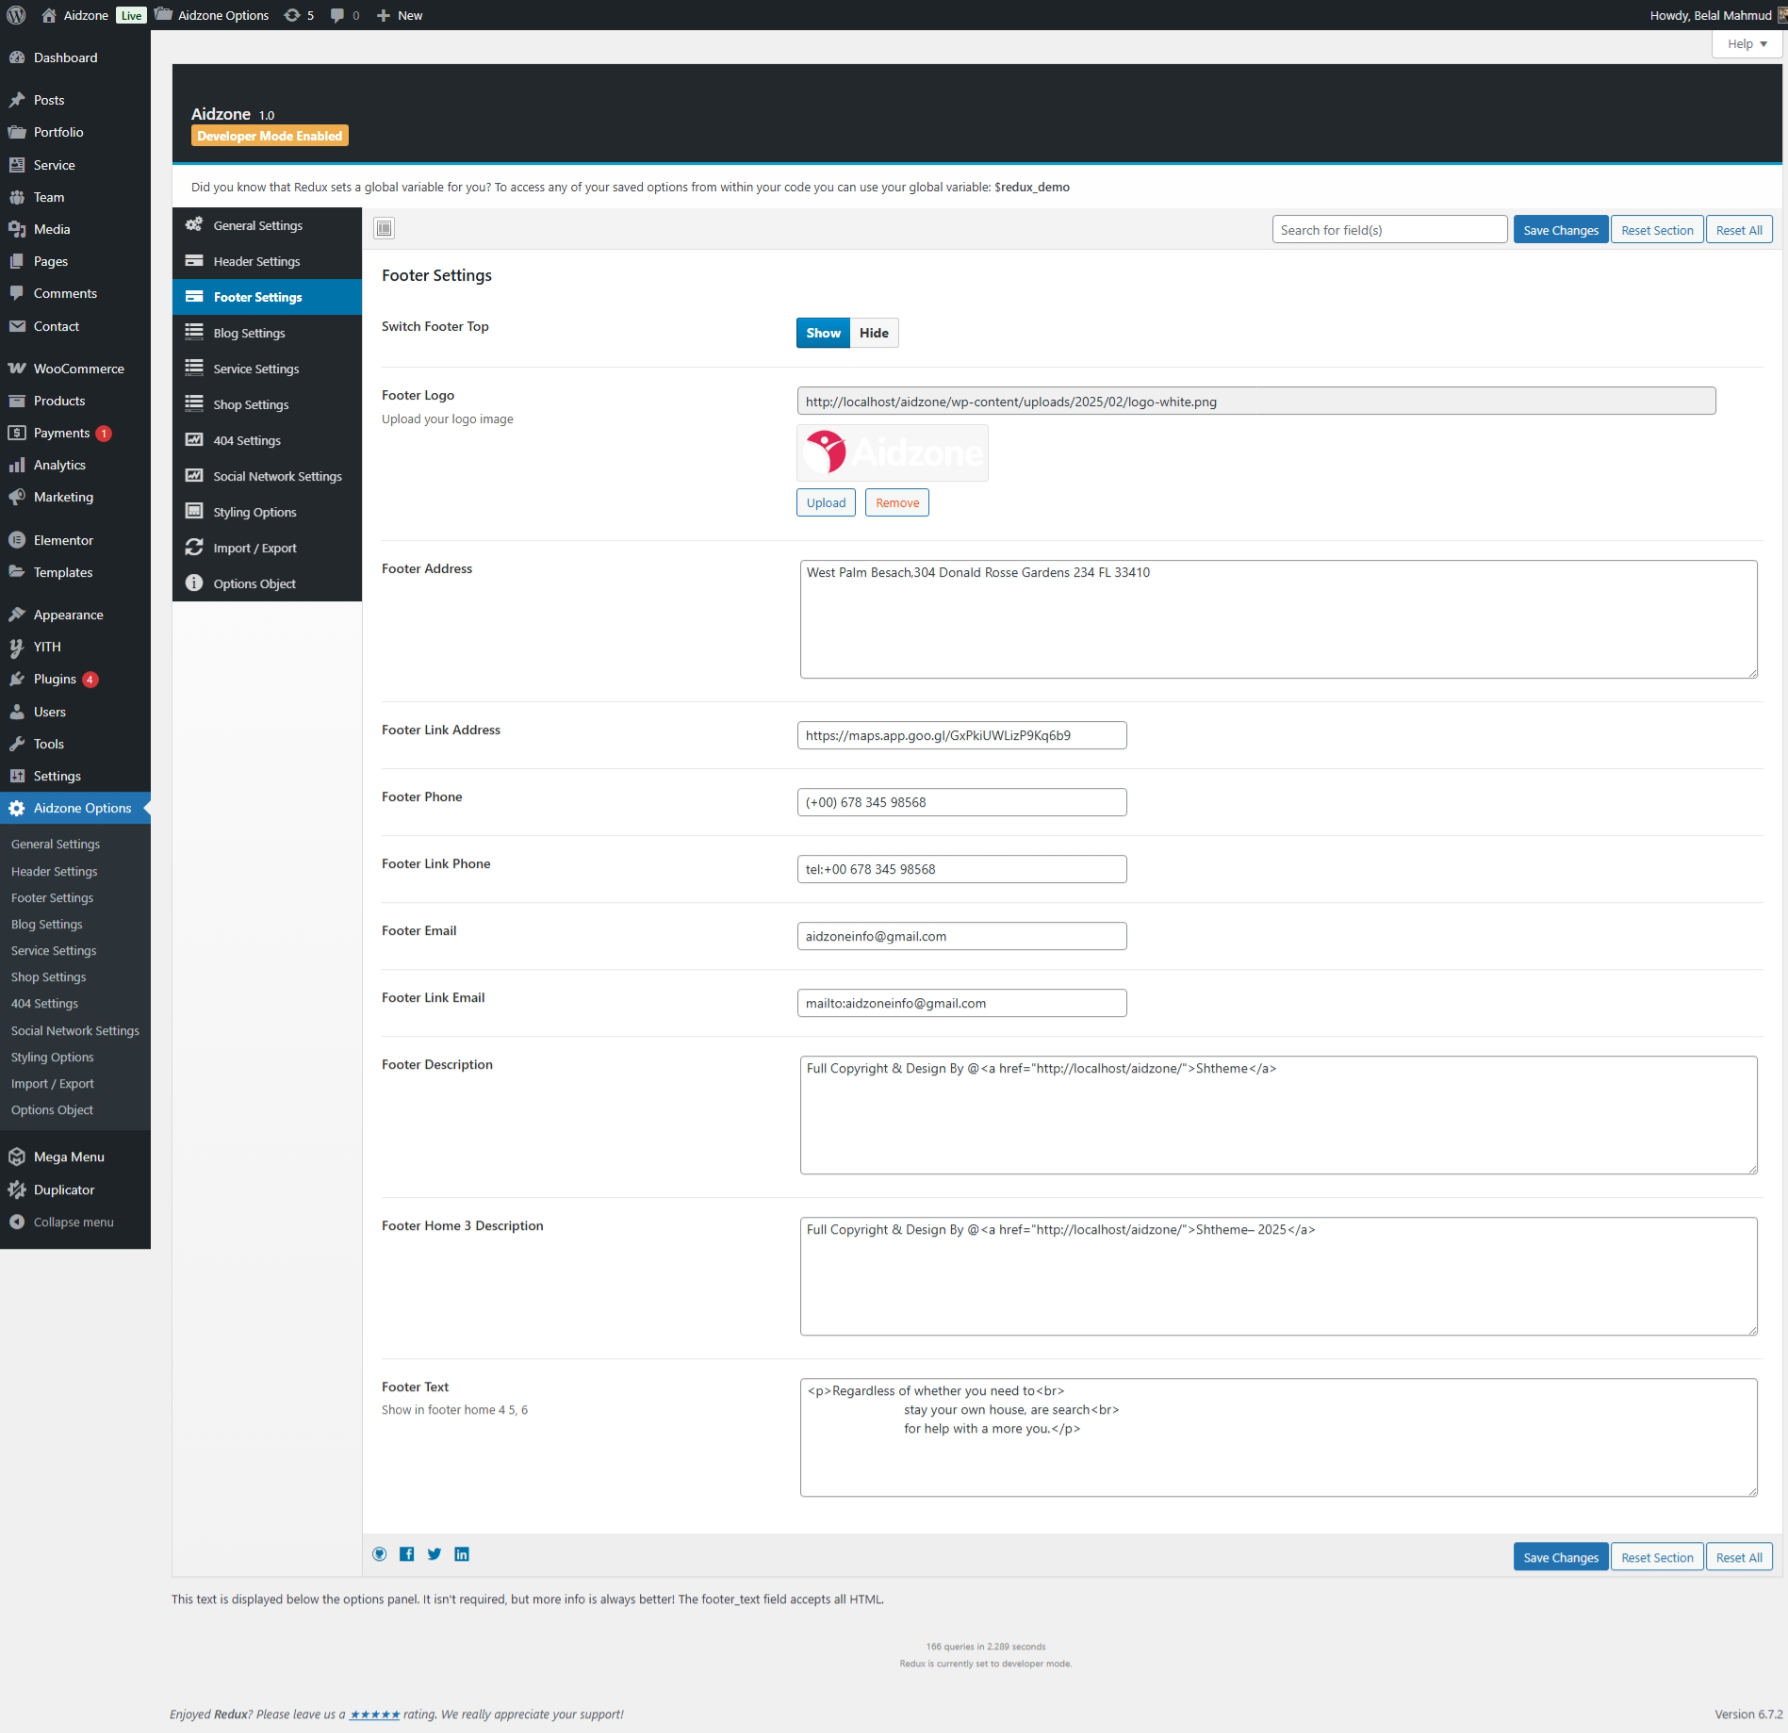Click the Aidzone footer logo thumbnail
1788x1733 pixels.
click(892, 453)
